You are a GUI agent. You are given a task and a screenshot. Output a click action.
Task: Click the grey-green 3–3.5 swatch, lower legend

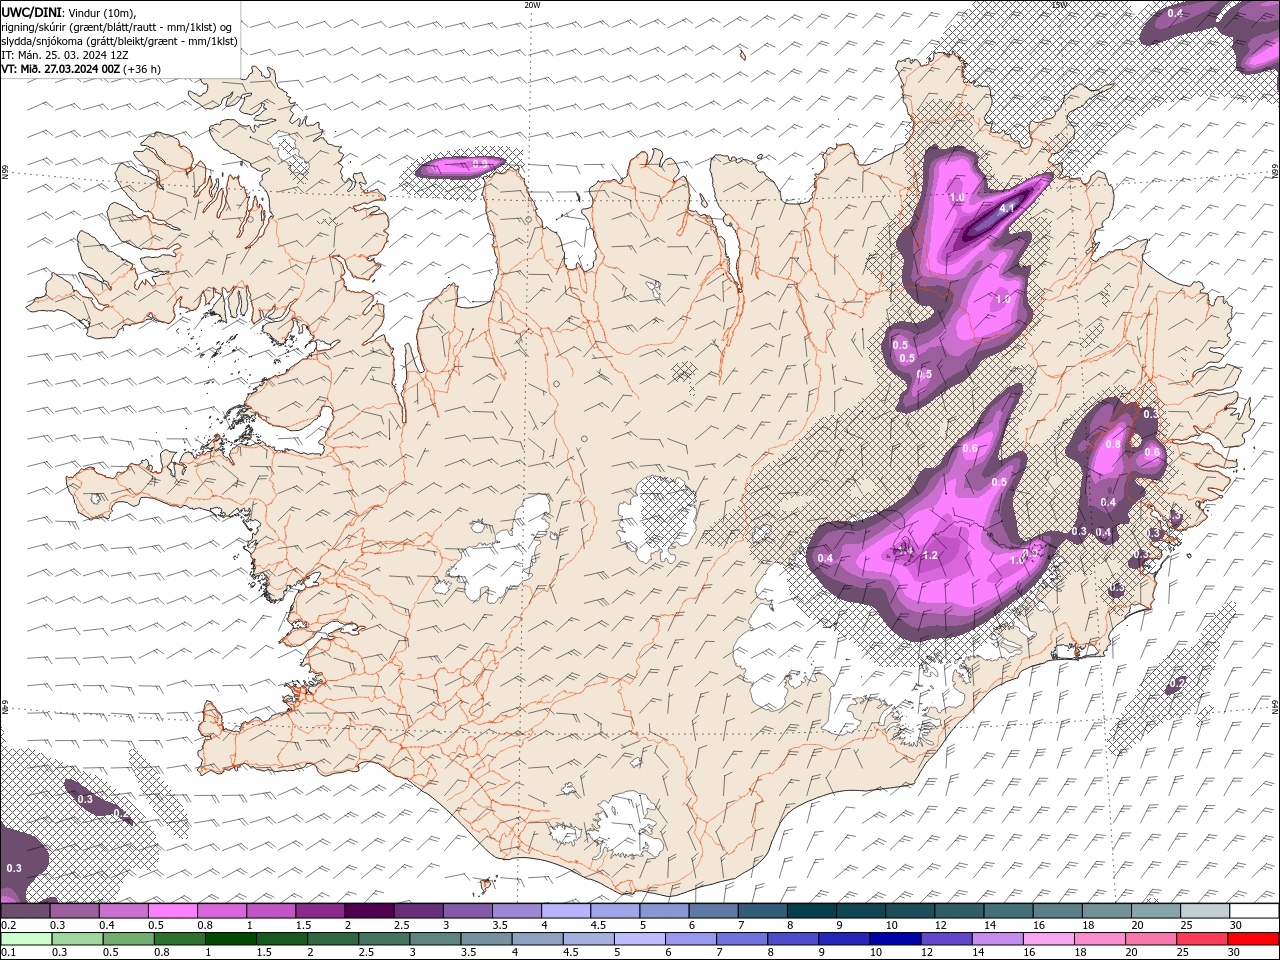click(434, 939)
